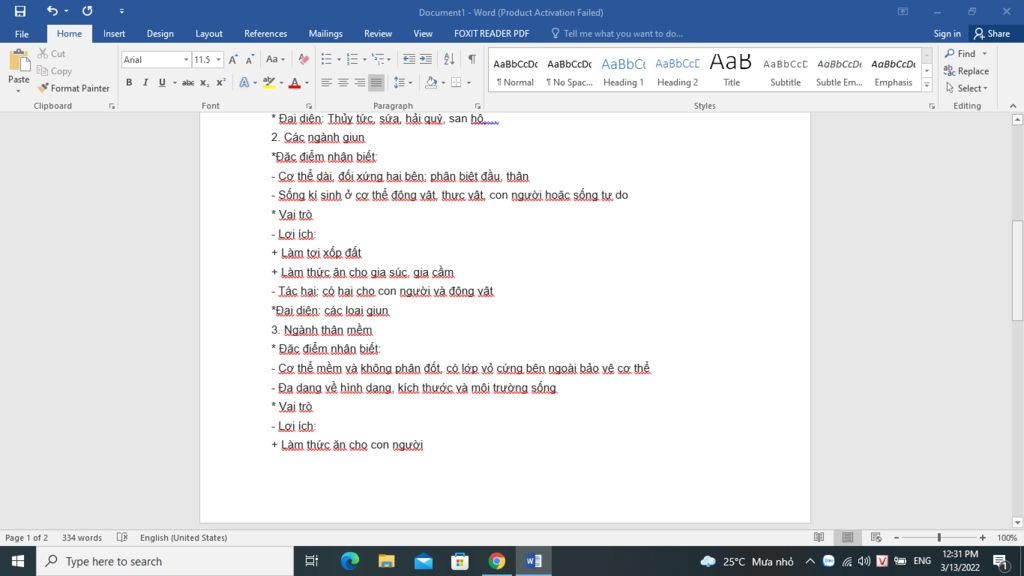Click the Share button
This screenshot has width=1024, height=576.
click(x=991, y=34)
